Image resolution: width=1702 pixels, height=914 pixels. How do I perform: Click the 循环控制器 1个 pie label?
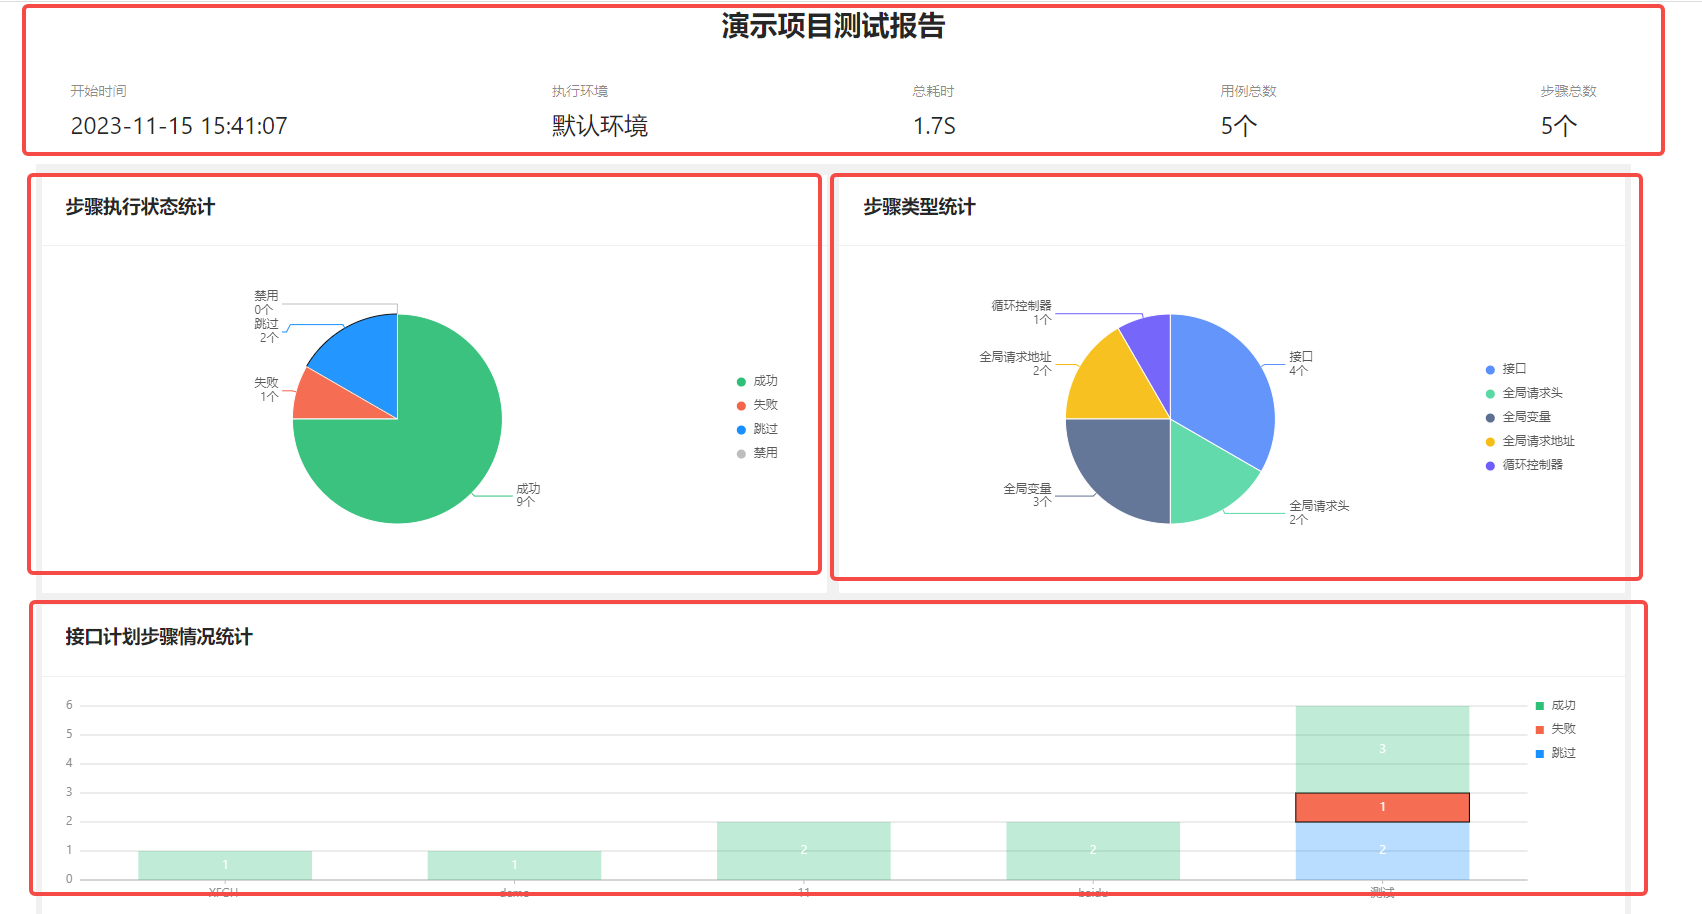(x=1021, y=312)
